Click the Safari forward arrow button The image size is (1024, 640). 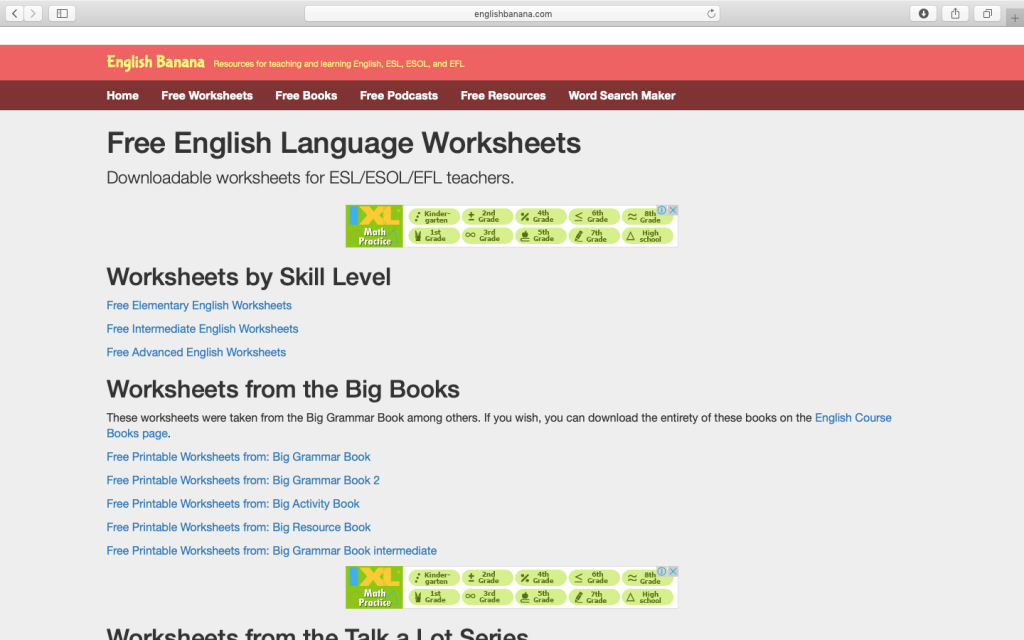(34, 13)
